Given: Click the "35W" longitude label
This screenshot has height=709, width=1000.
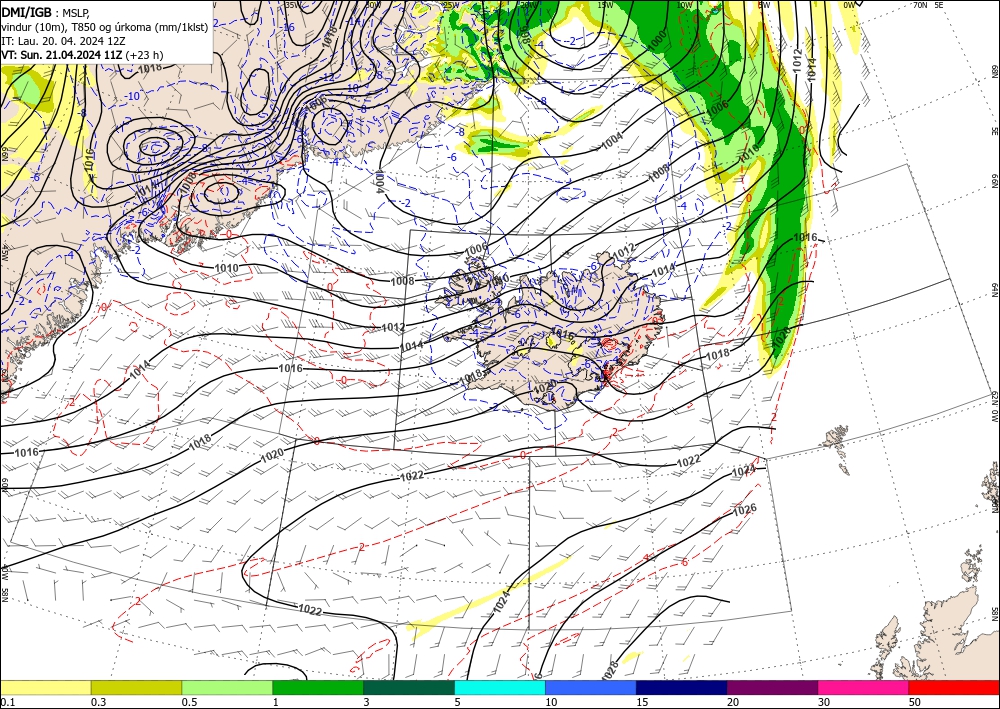Looking at the screenshot, I should coord(292,4).
